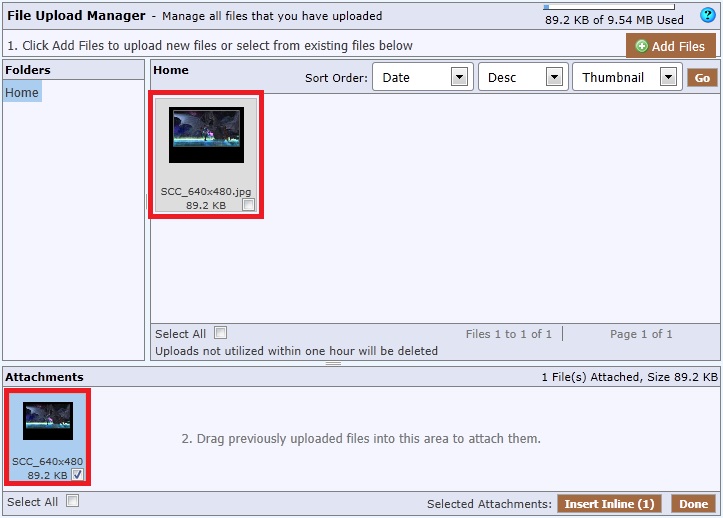The height and width of the screenshot is (518, 723).
Task: Open the Home folder in Folders
Action: [x=22, y=93]
